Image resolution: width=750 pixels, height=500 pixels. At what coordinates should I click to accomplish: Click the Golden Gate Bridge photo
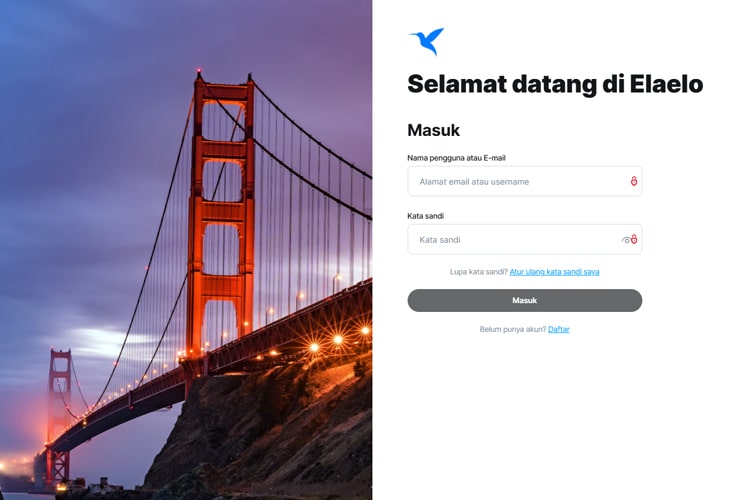186,250
